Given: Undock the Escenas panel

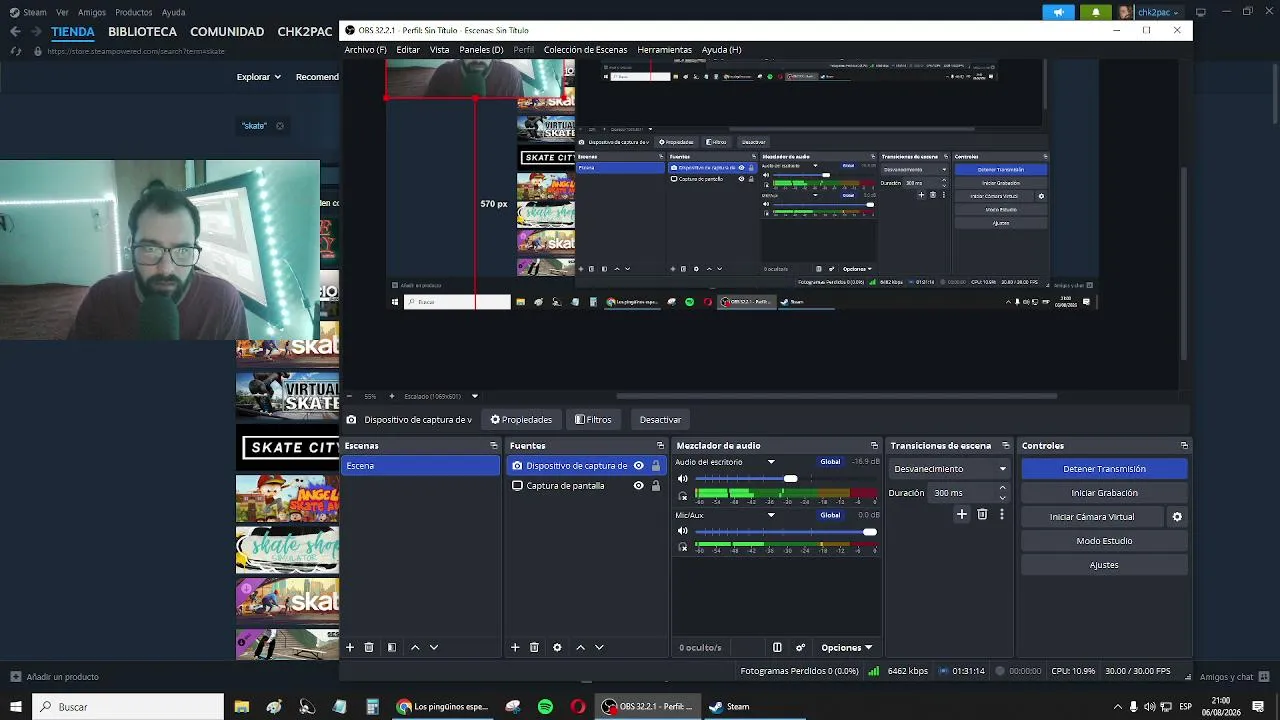Looking at the screenshot, I should click(x=493, y=446).
